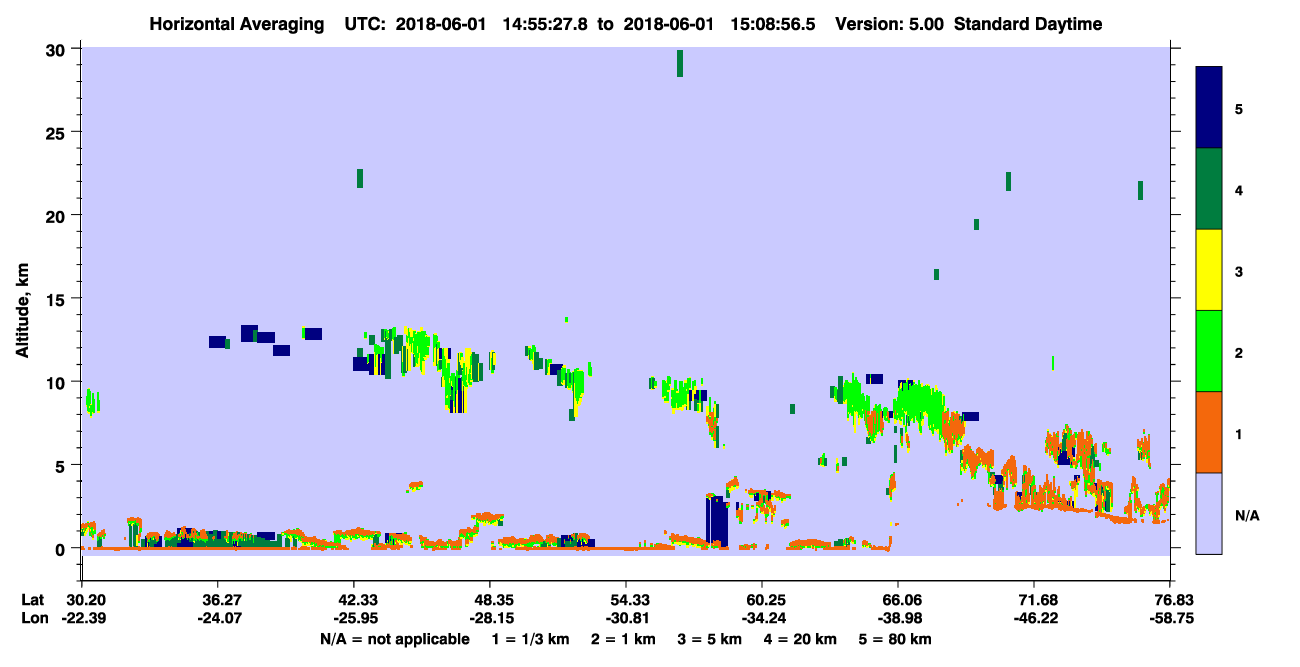The image size is (1300, 667).
Task: Click legend entry '4 = 20 km'
Action: (x=800, y=639)
